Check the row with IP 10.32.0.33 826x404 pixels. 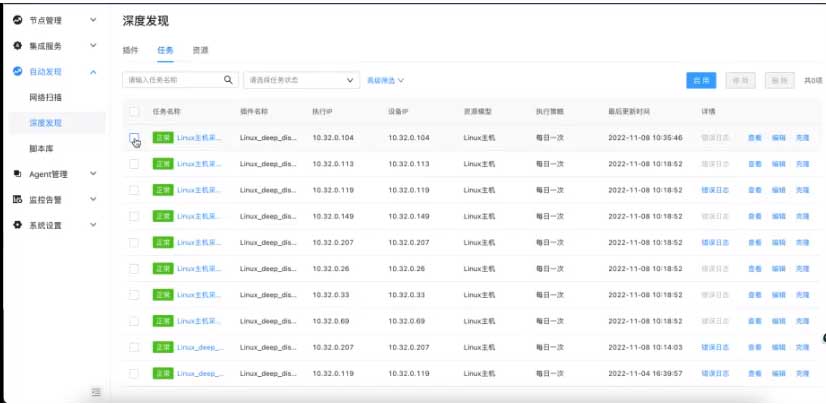tap(134, 294)
